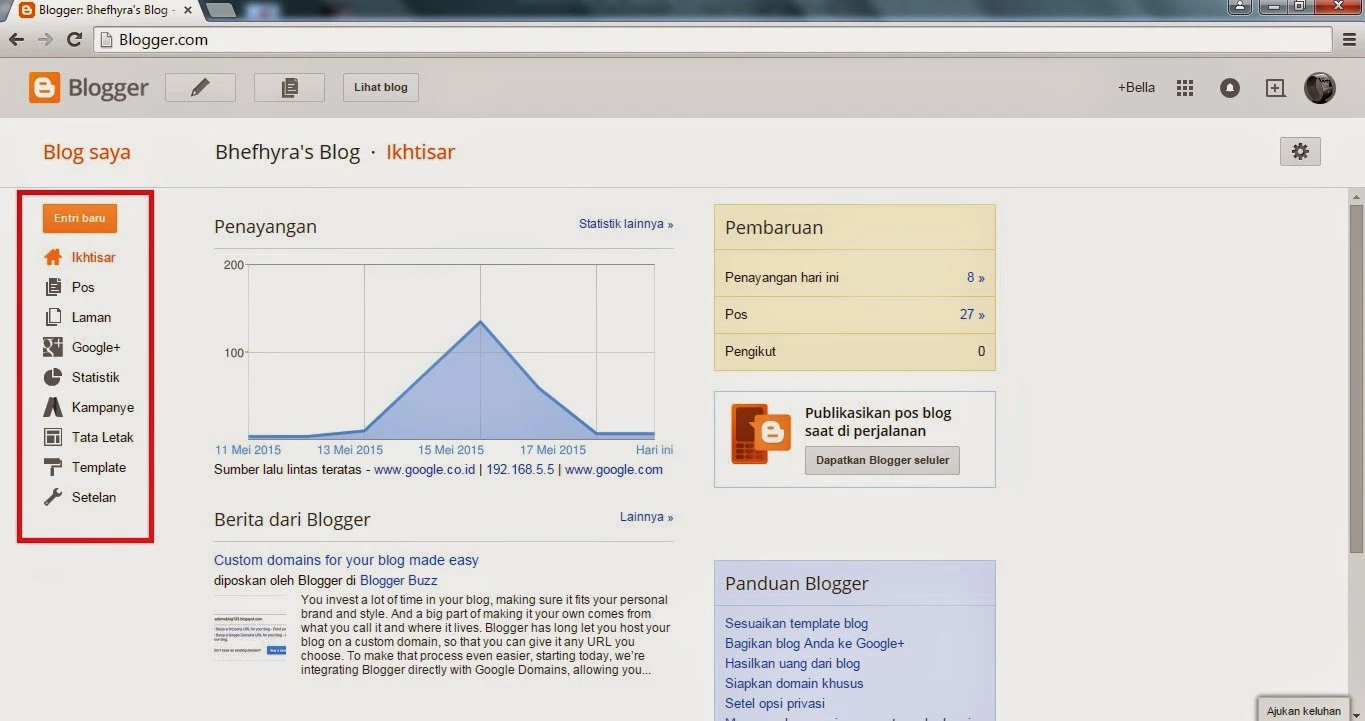This screenshot has width=1365, height=721.
Task: Open the Laman menu item
Action: [91, 317]
